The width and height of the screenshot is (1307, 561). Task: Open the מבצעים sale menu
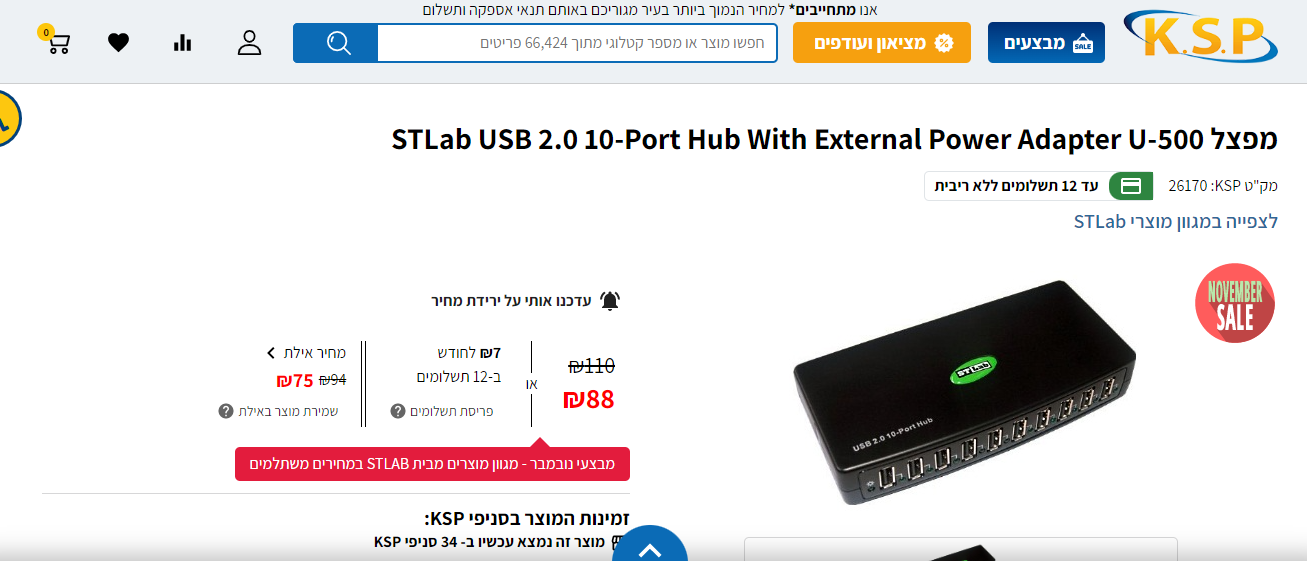[x=1046, y=43]
